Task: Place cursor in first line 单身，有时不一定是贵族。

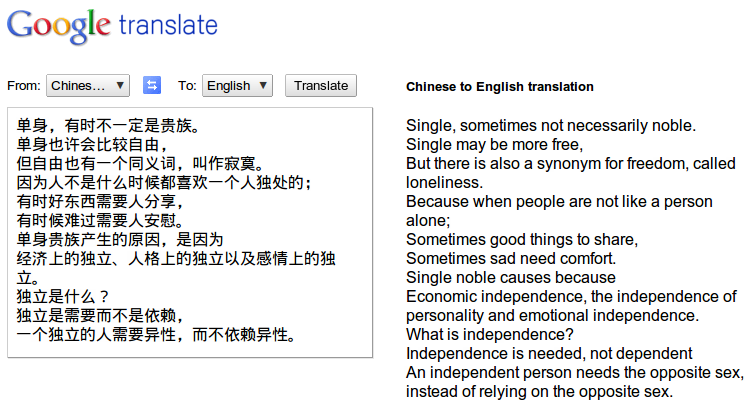Action: tap(108, 126)
